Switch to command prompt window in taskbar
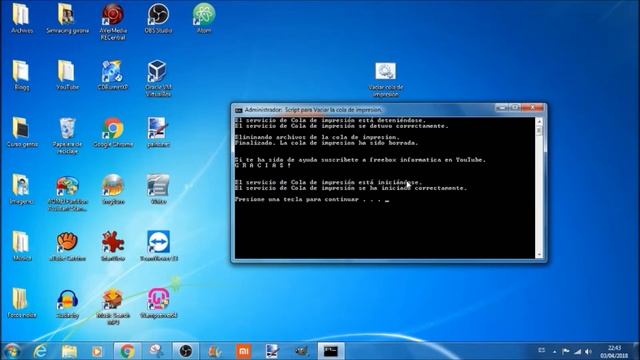 point(331,351)
